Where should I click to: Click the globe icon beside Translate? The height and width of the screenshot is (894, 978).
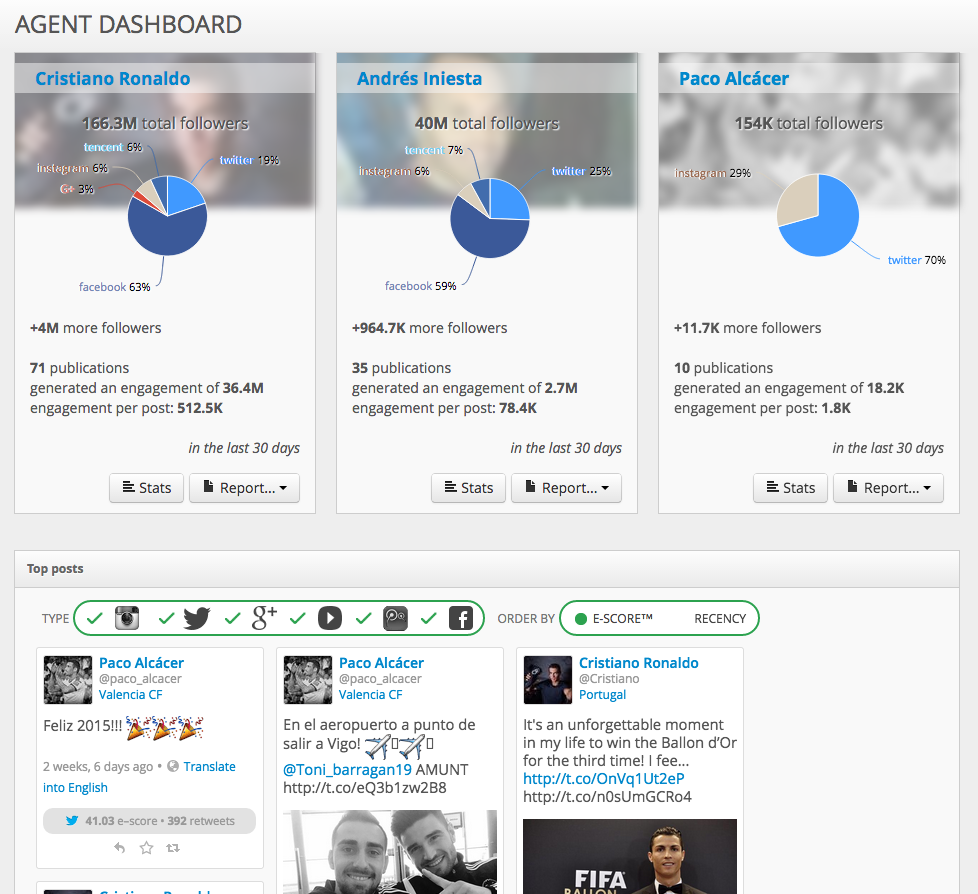click(173, 766)
